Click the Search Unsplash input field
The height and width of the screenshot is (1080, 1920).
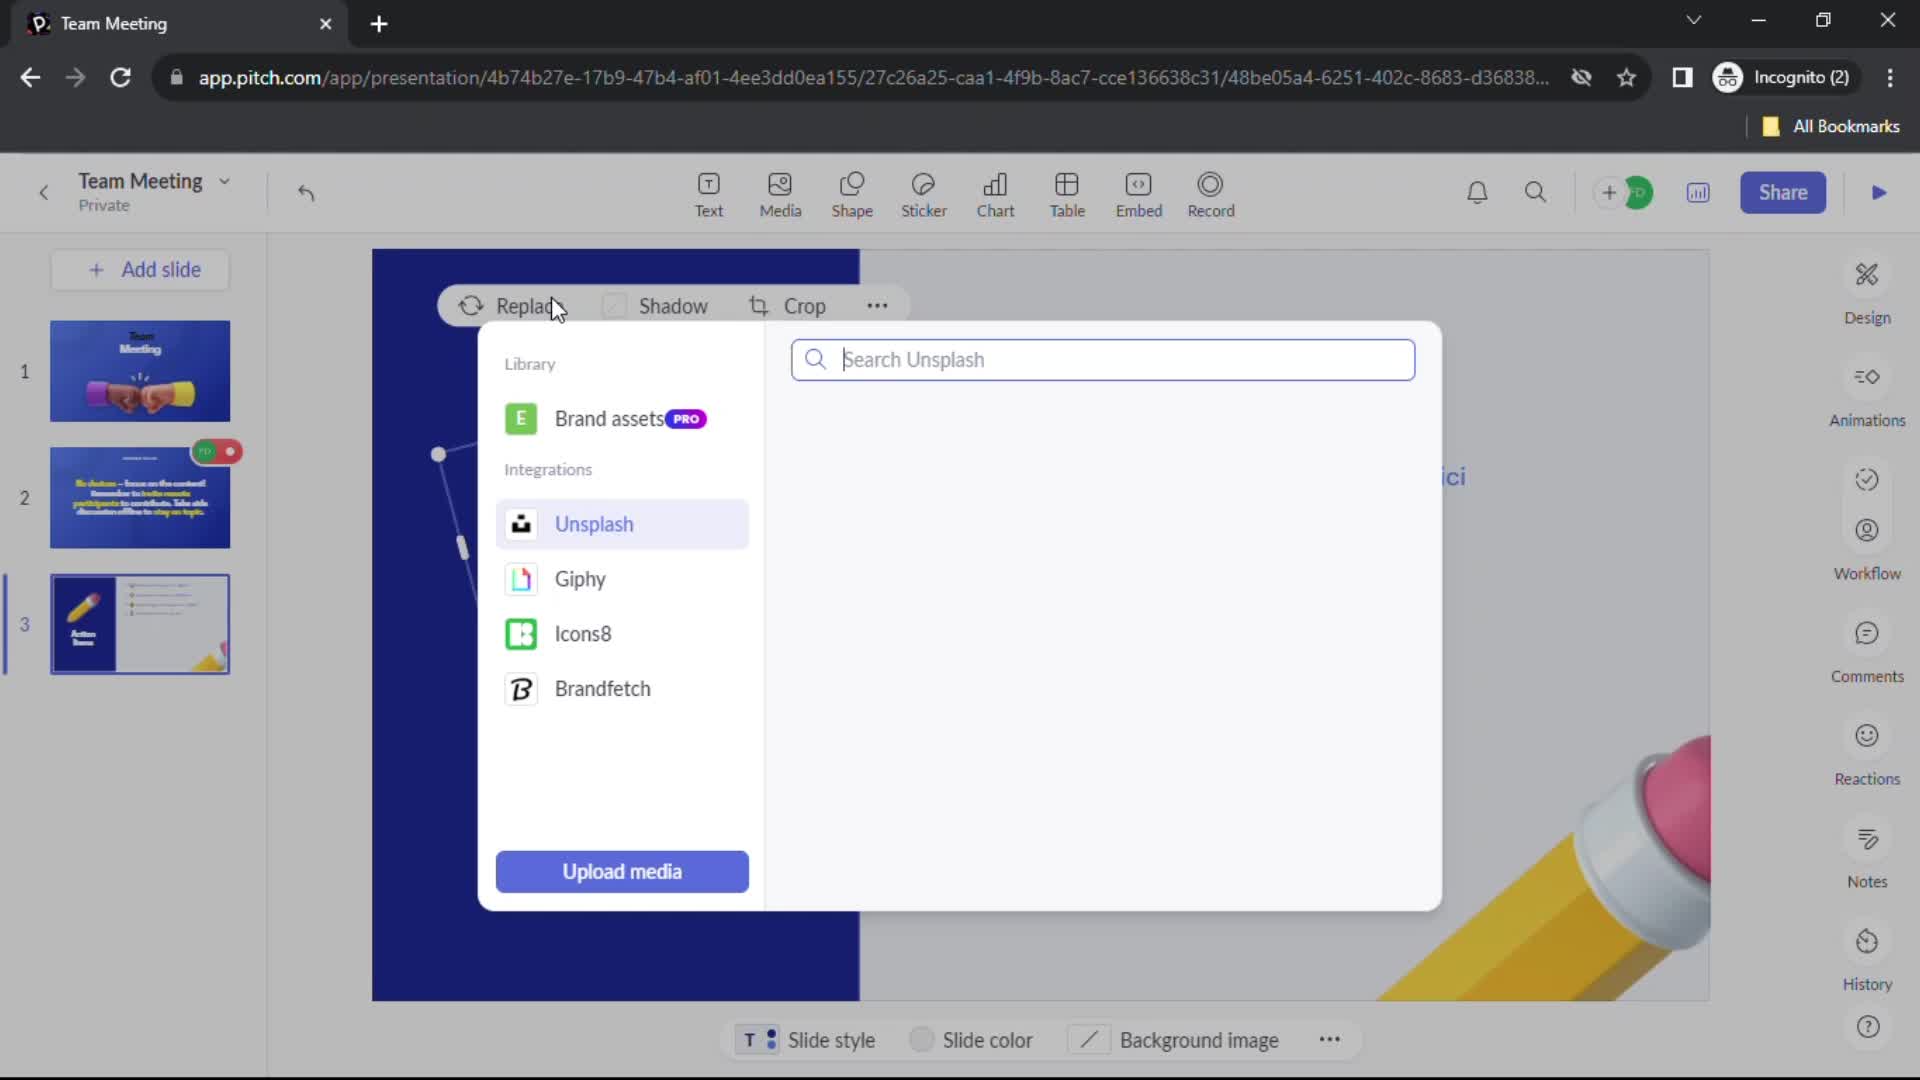[x=1105, y=359]
